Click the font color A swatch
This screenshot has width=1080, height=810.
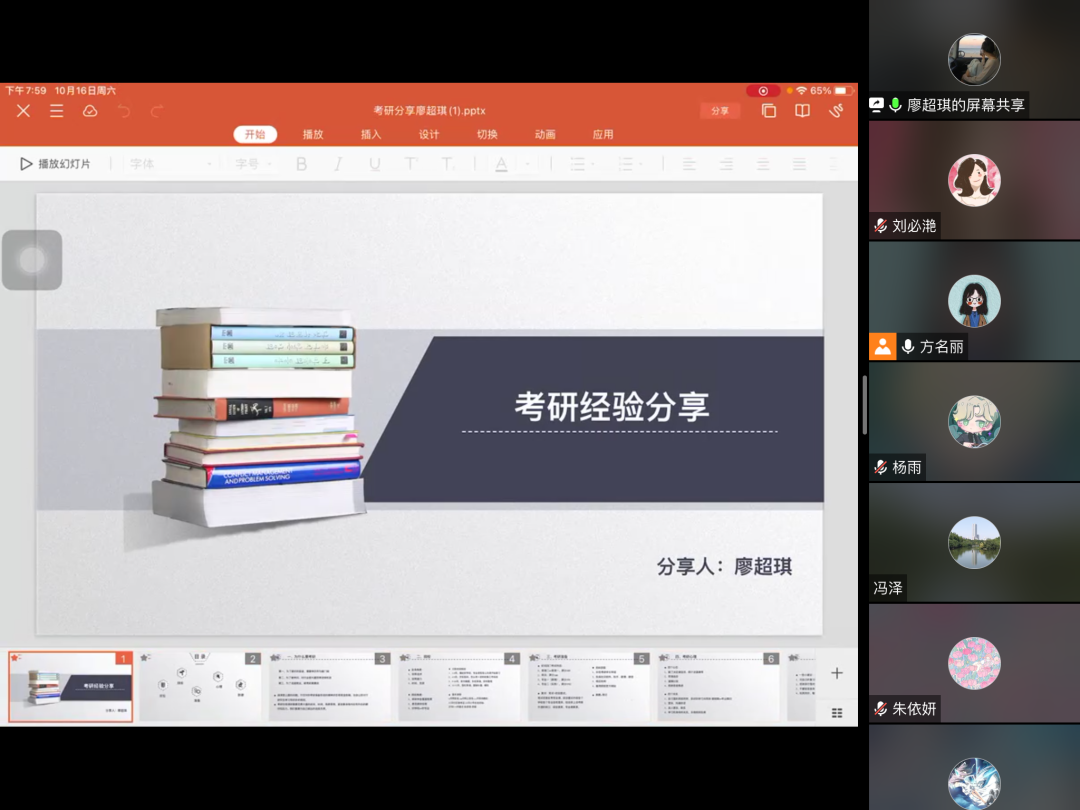point(501,164)
